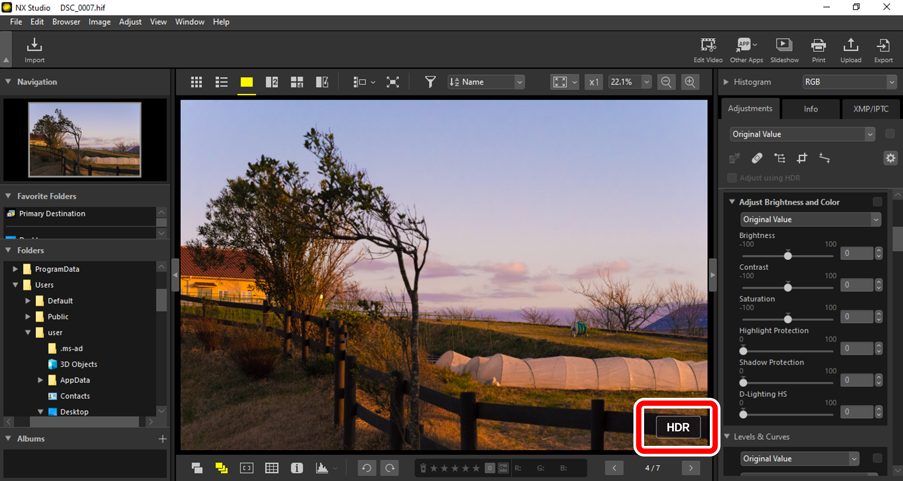Click the filter funnel icon
The image size is (903, 481).
(430, 82)
